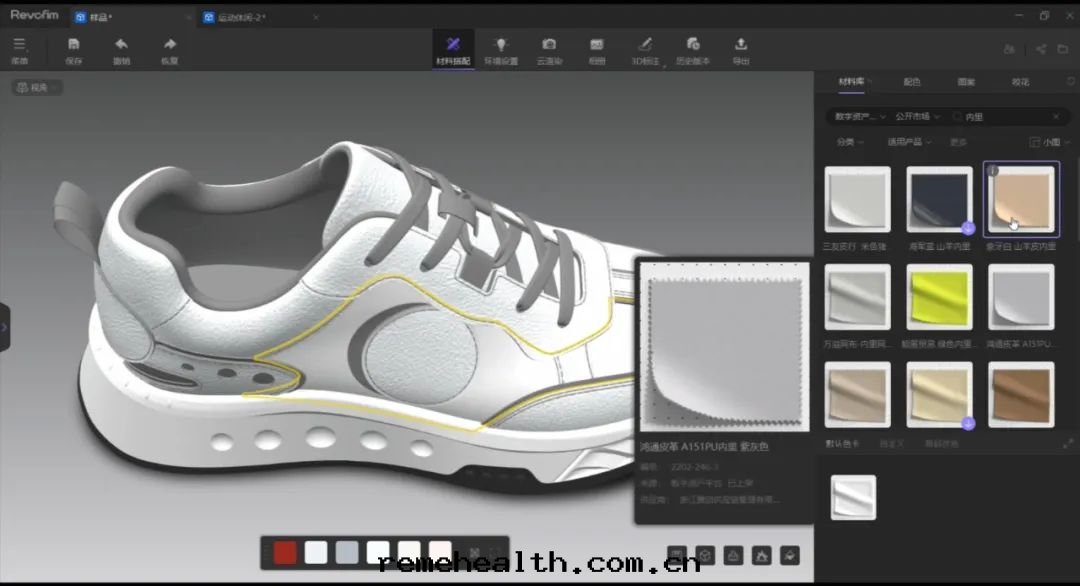Expand the 适用产品 applicable product dropdown

pos(909,142)
